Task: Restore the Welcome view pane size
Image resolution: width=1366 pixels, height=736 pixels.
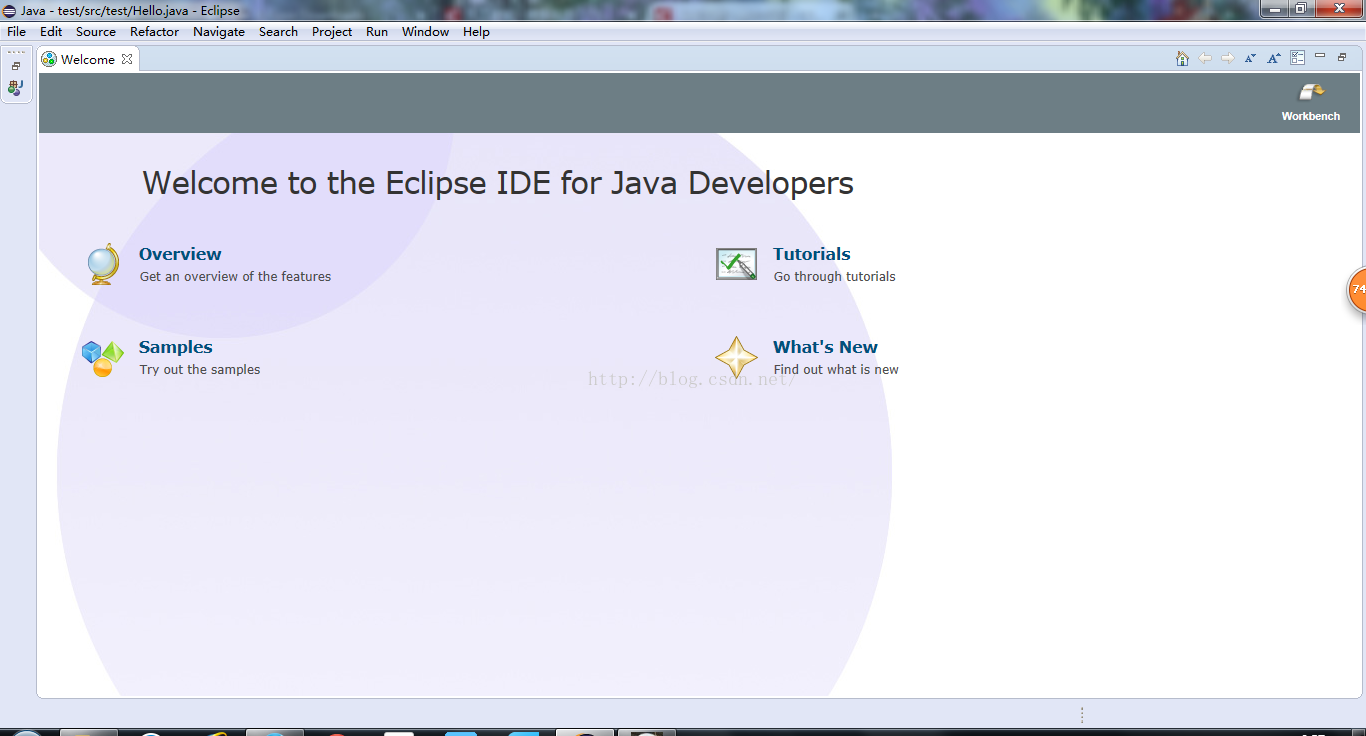Action: (1343, 57)
